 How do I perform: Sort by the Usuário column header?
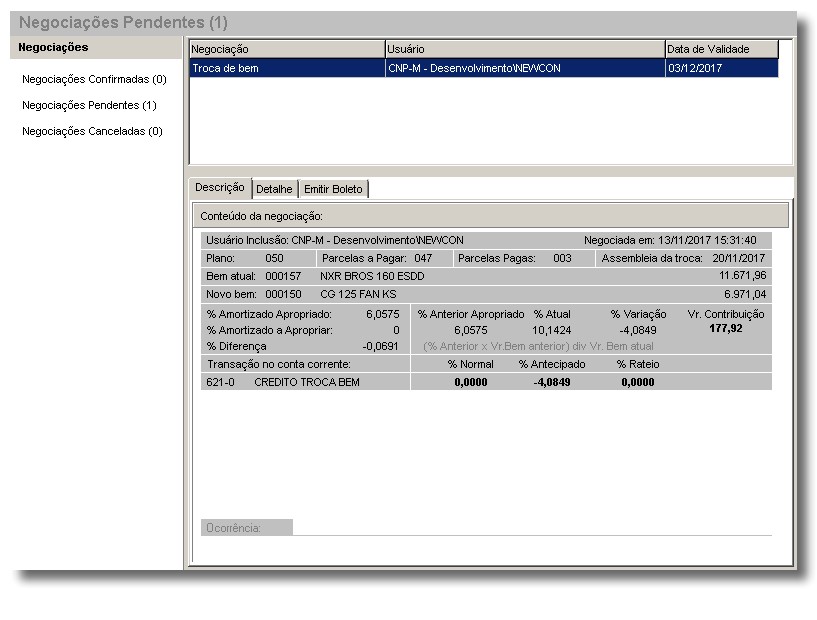coord(525,49)
